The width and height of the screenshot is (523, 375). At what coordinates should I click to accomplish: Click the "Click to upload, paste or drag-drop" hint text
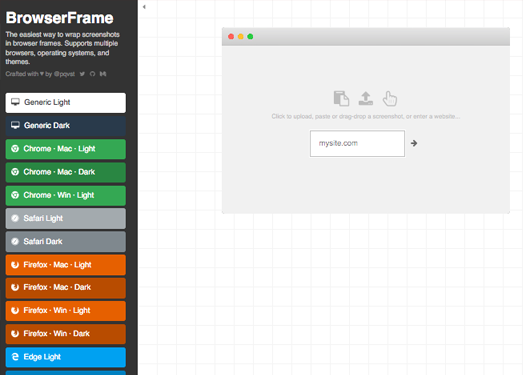[366, 116]
